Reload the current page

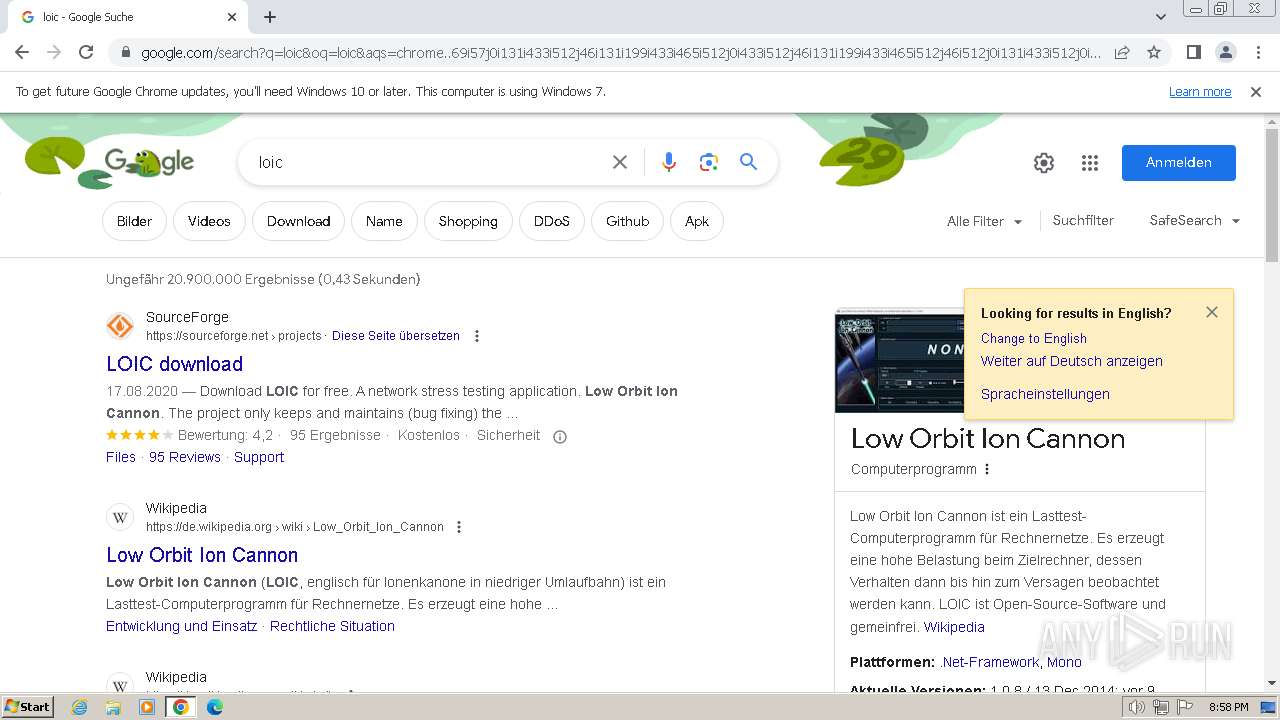[x=86, y=52]
